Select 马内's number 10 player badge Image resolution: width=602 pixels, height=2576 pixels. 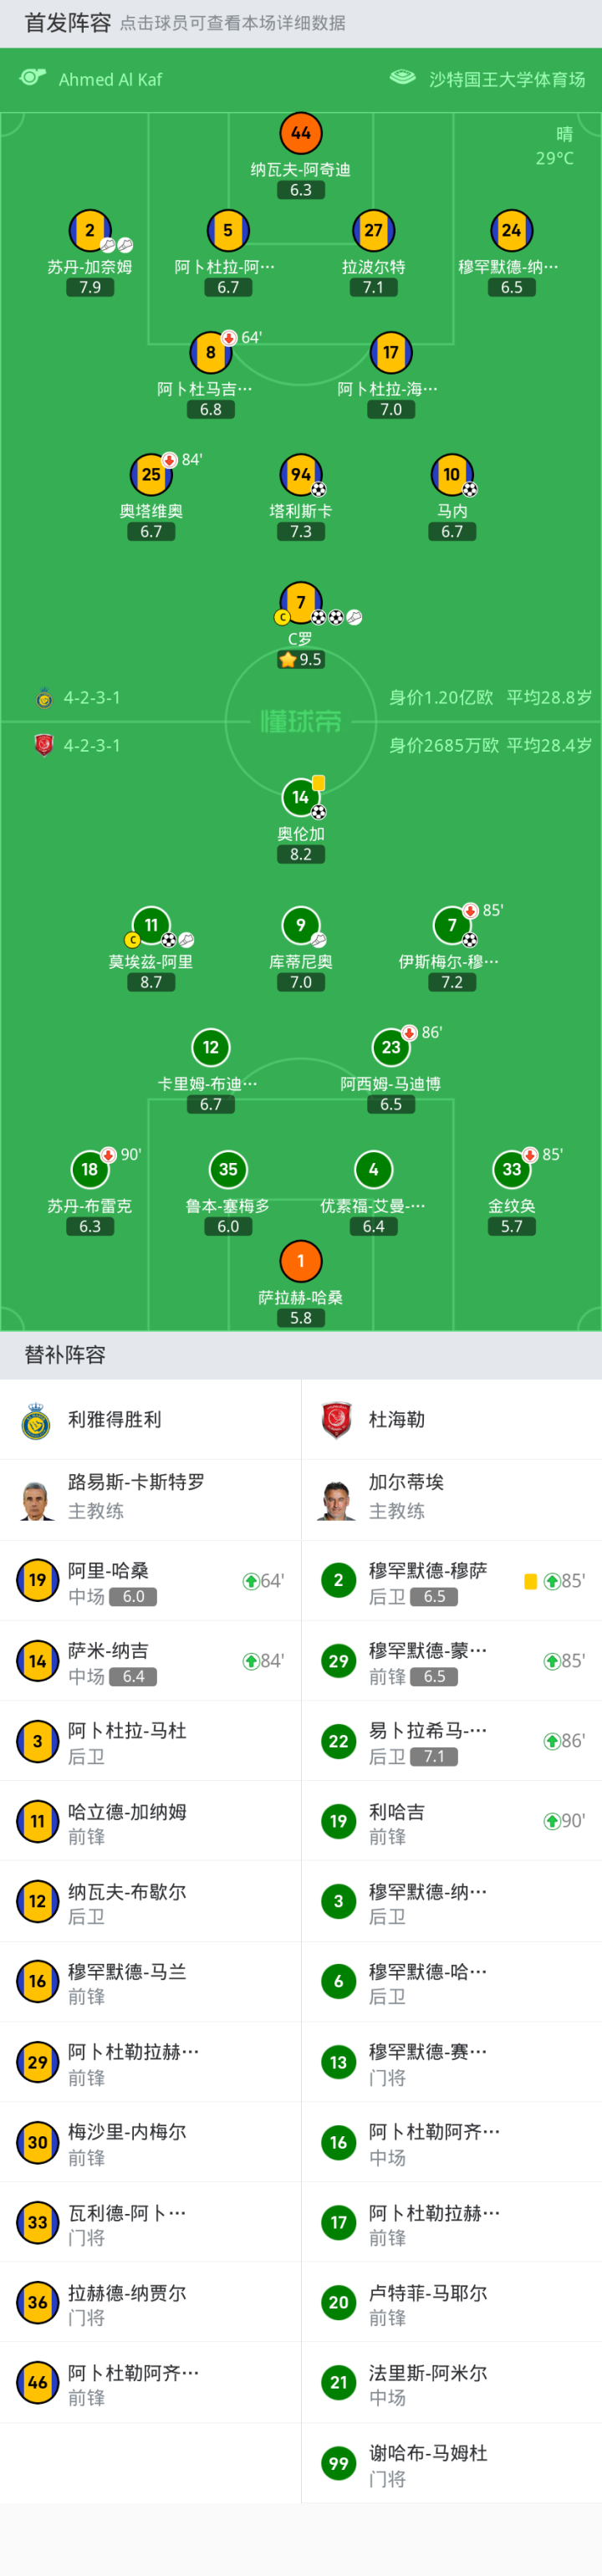(x=452, y=475)
